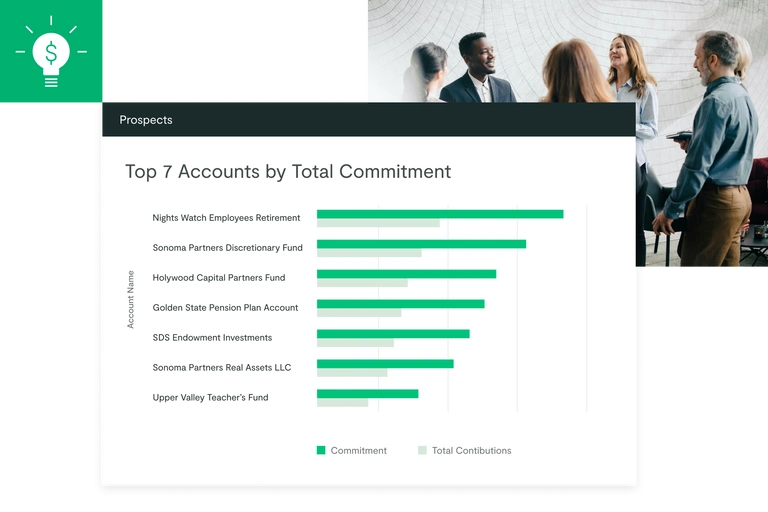Select Nights Watch Employees Retirement account label

tap(226, 218)
